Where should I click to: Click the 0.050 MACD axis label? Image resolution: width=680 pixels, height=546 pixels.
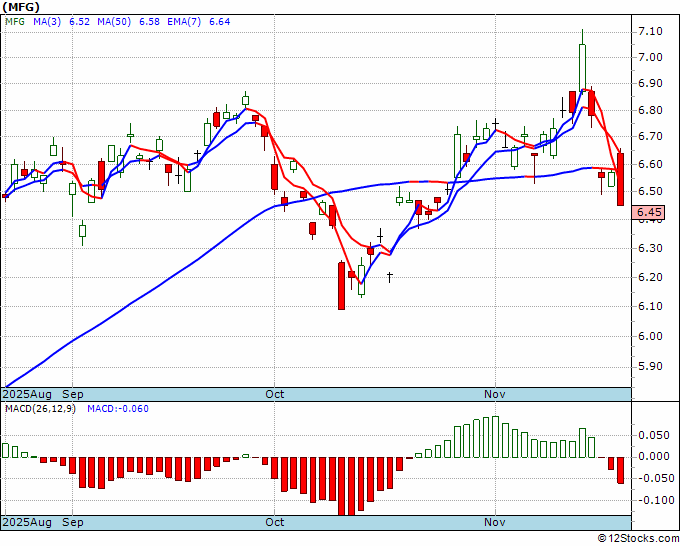tap(654, 435)
